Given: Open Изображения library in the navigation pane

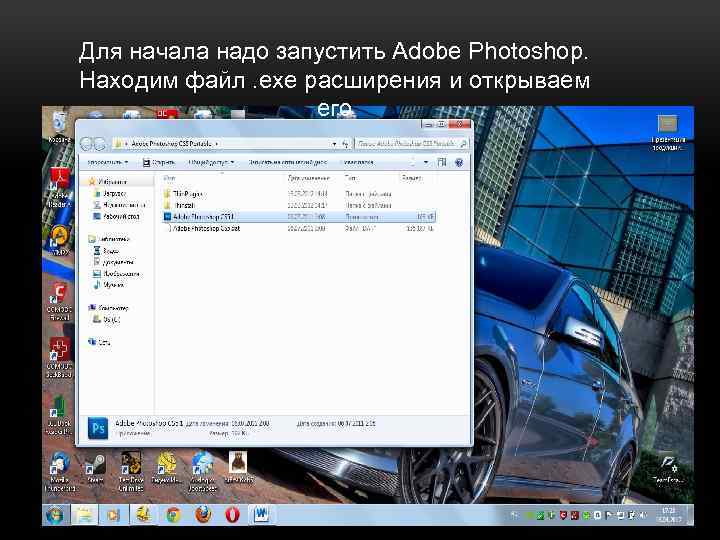Looking at the screenshot, I should [x=116, y=273].
